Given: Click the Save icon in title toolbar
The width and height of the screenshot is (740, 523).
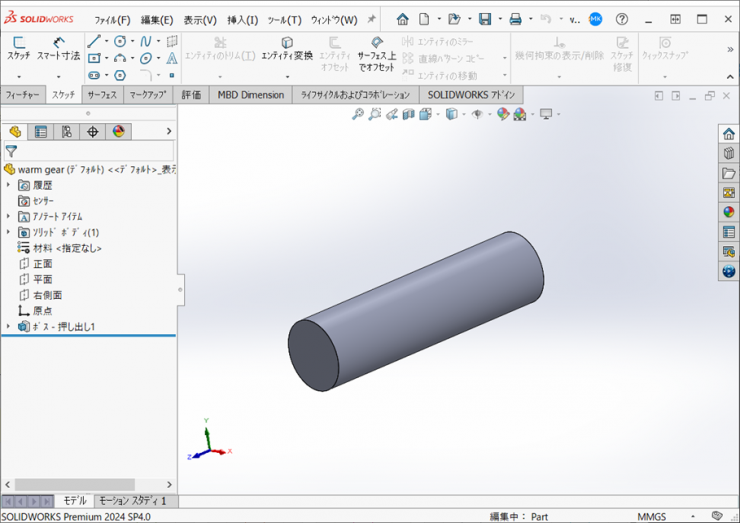Looking at the screenshot, I should (484, 19).
